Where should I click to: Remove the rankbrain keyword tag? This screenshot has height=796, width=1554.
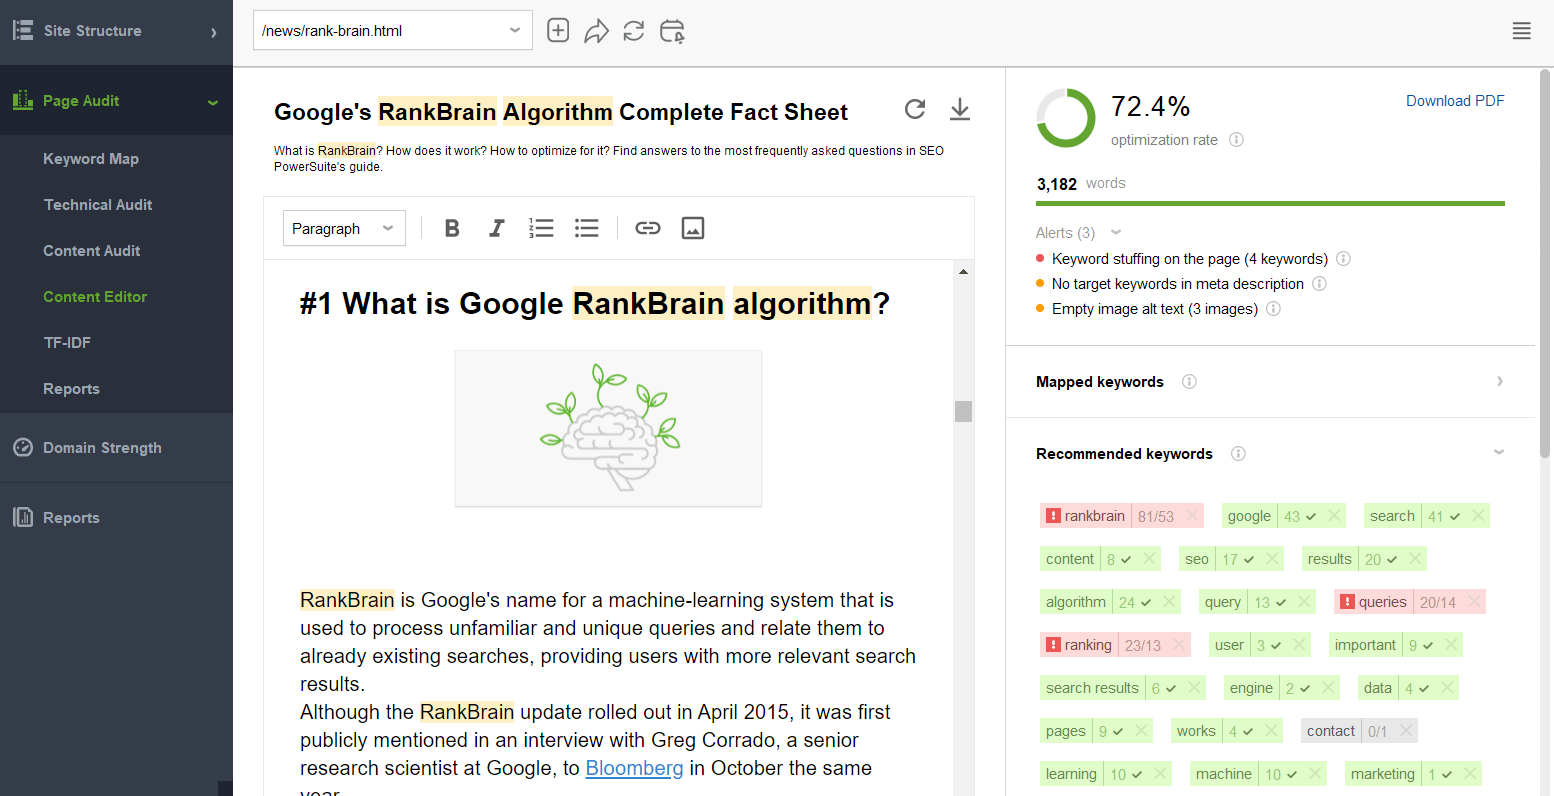pos(1192,516)
